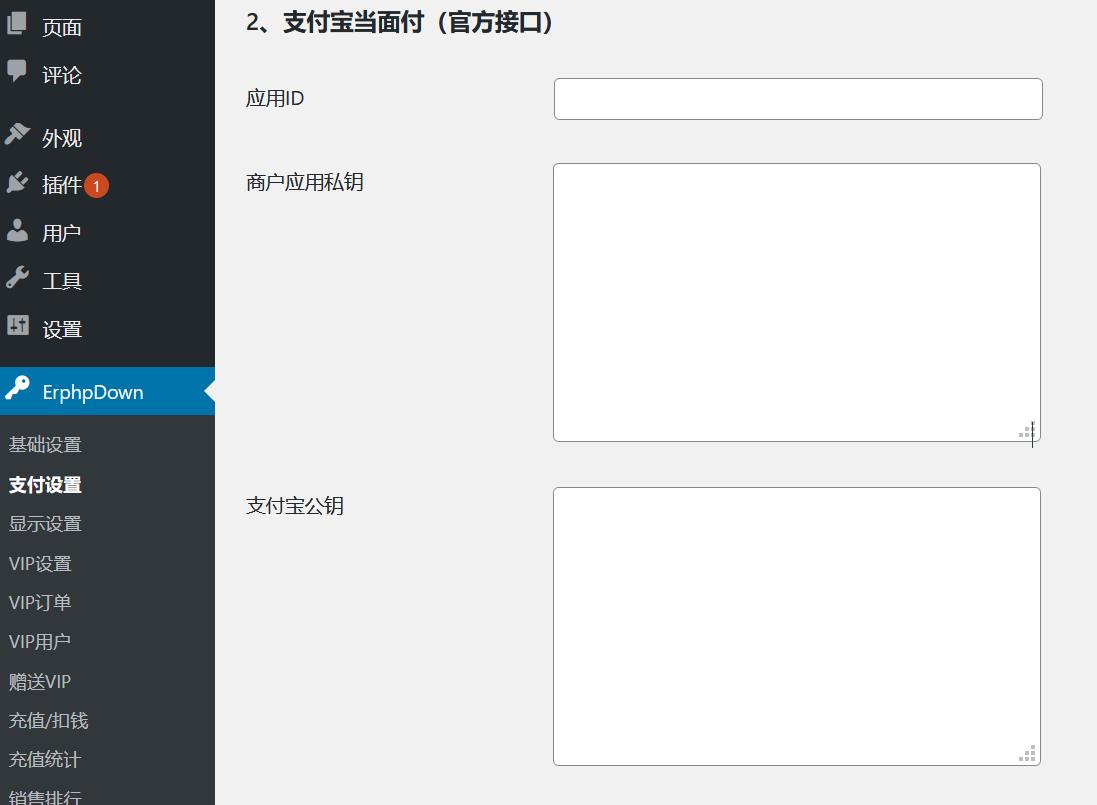Open 基础设置 submenu item
This screenshot has height=805, width=1097.
click(45, 445)
